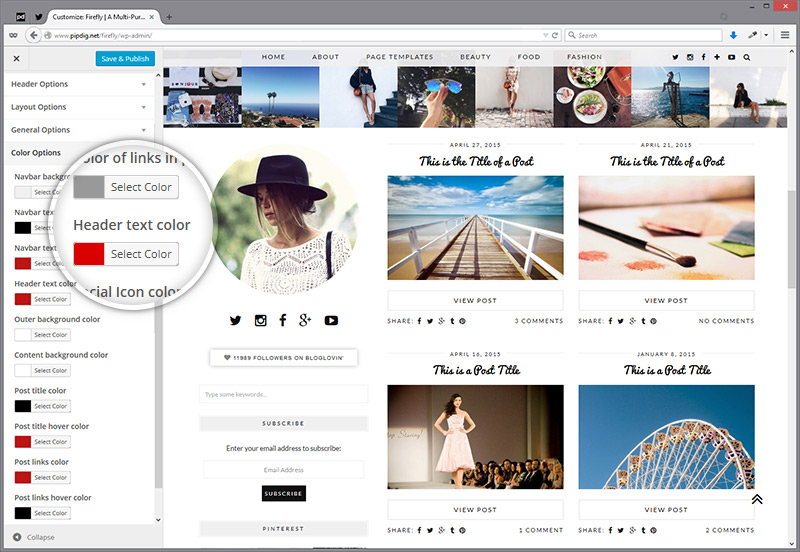Click the large YouTube icon below profile photo
Viewport: 800px width, 552px height.
tap(331, 321)
